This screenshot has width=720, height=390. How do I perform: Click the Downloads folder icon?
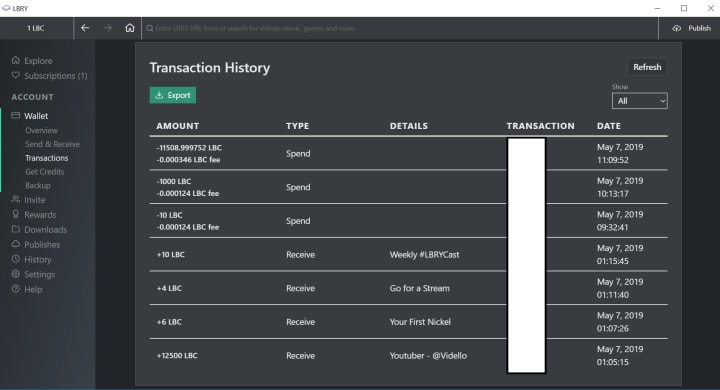tap(16, 229)
